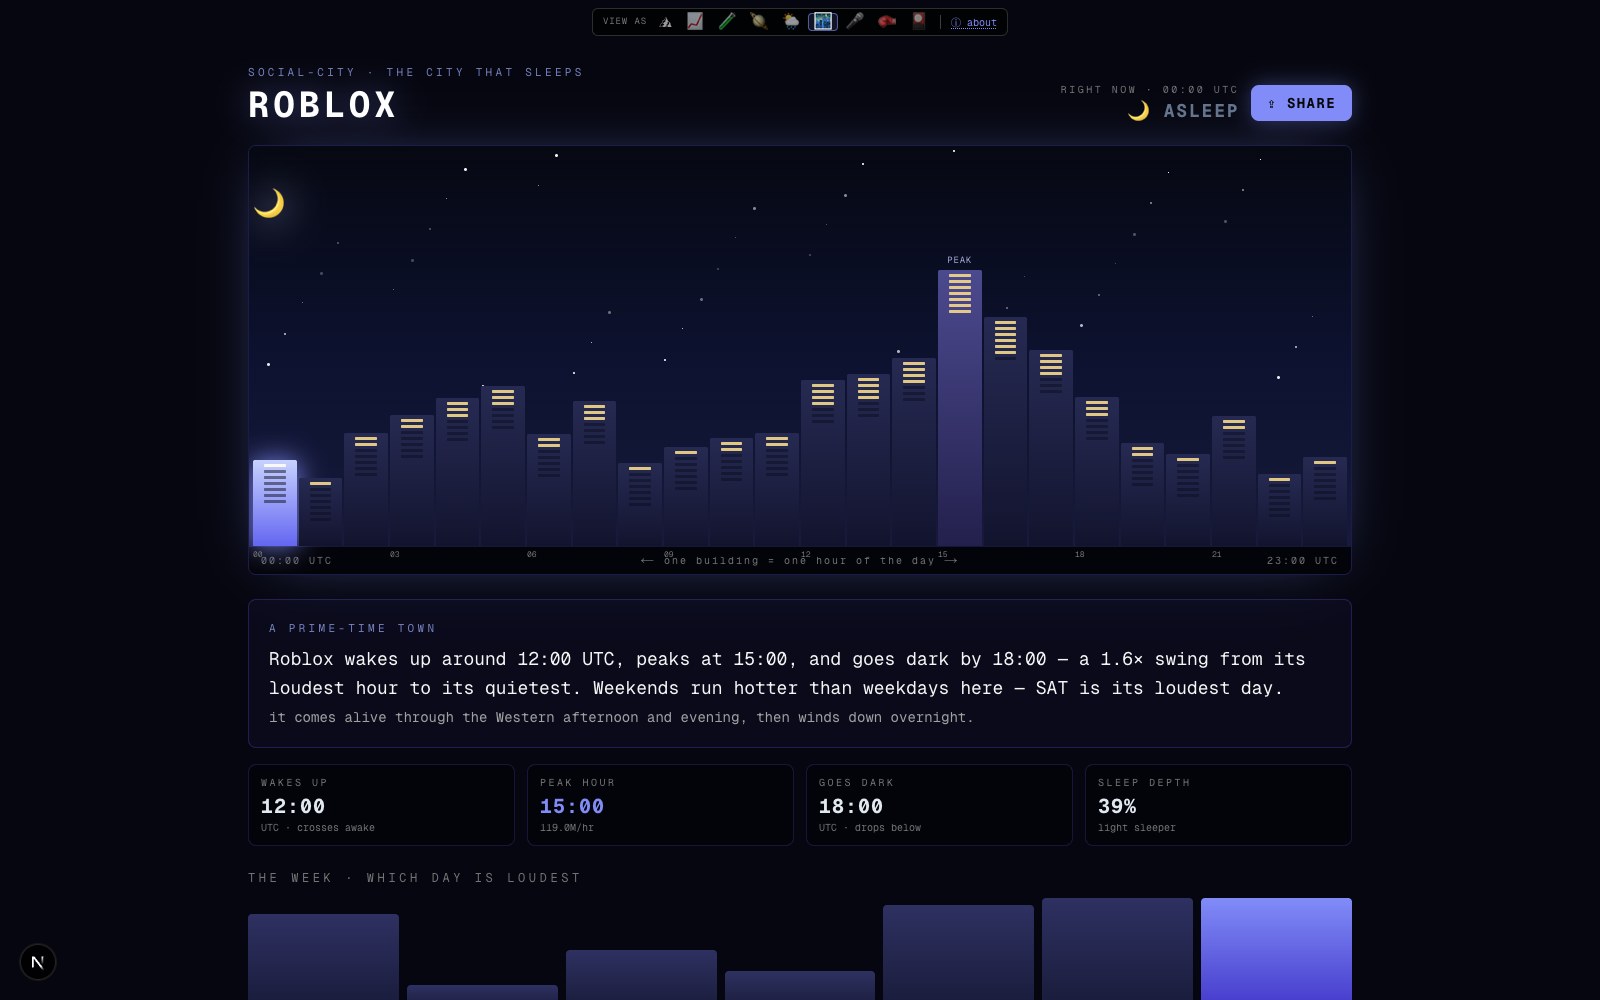Select the SLEEP DEPTH 39% card
Image resolution: width=1600 pixels, height=1000 pixels.
[1218, 805]
